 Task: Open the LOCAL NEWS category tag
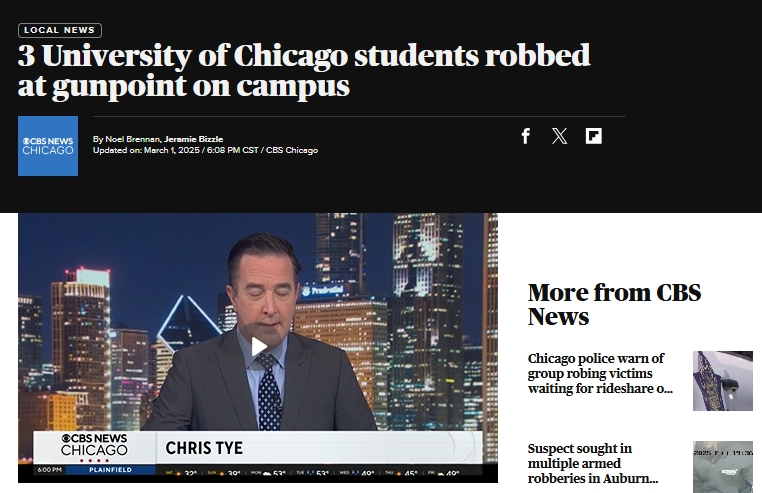60,30
